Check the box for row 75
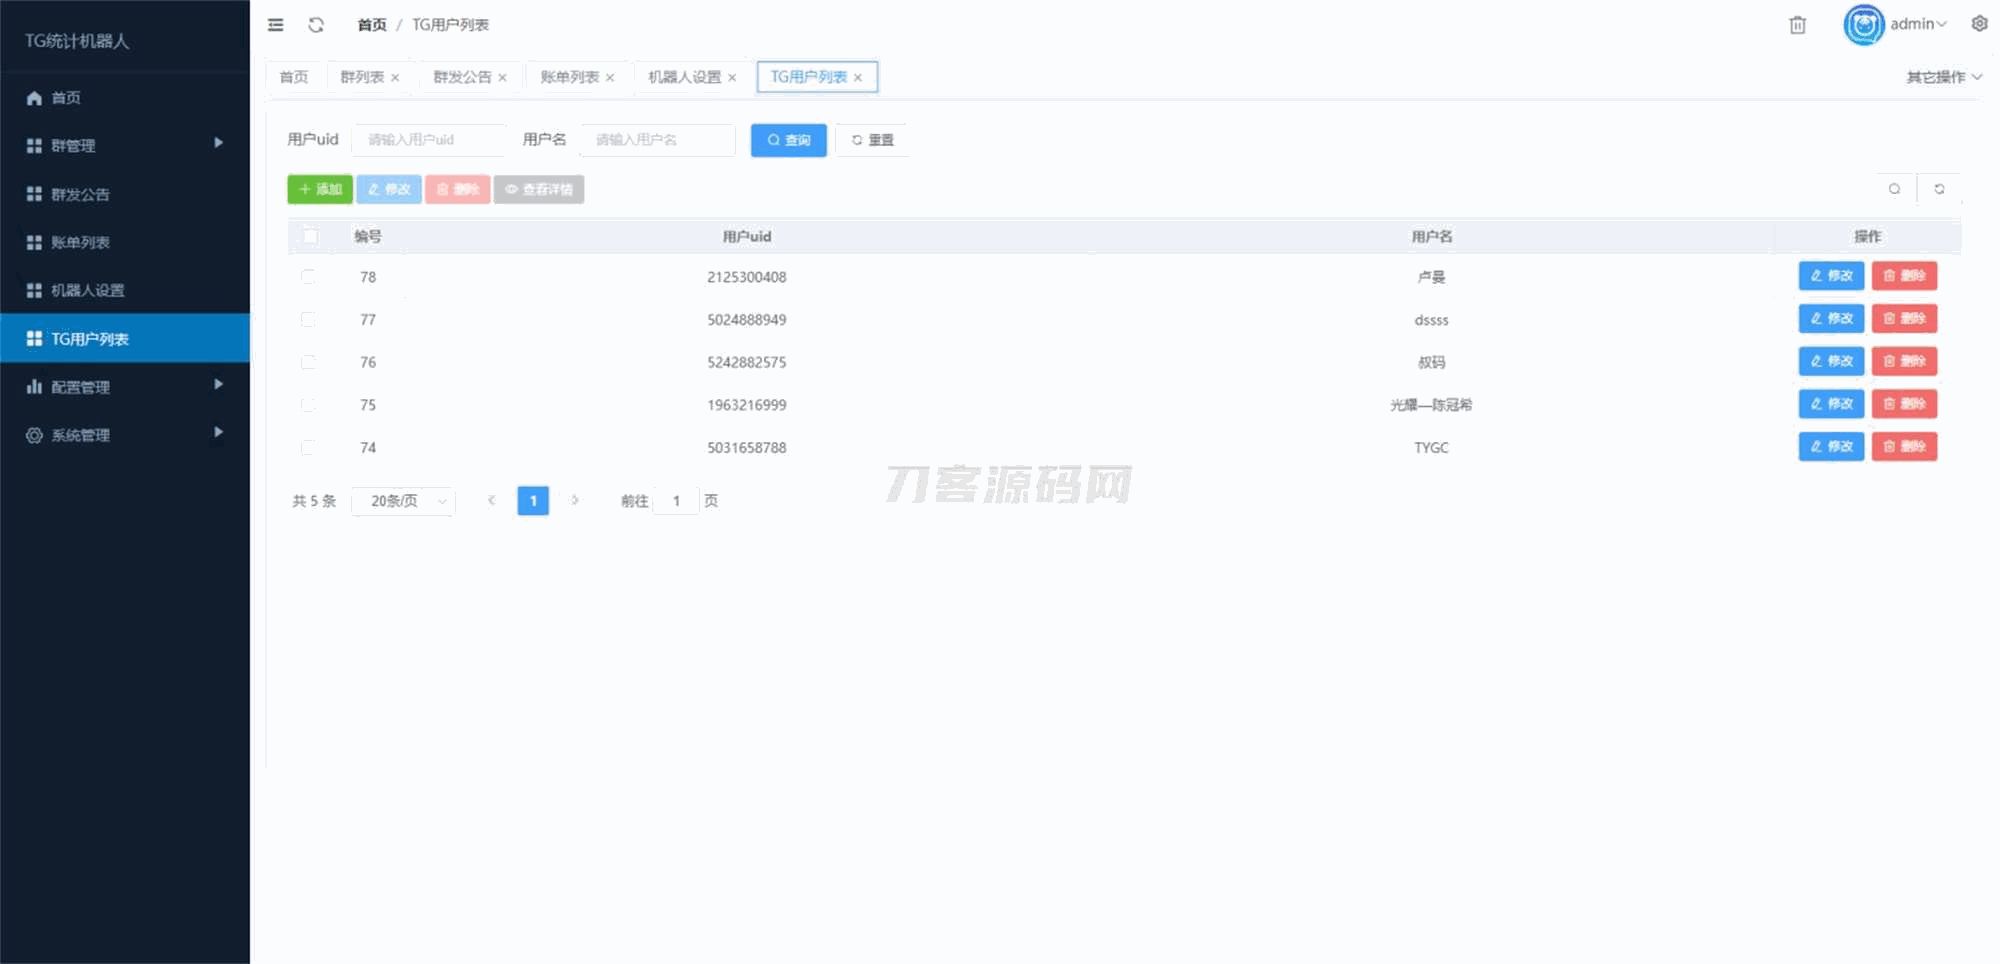Image resolution: width=2000 pixels, height=964 pixels. coord(308,405)
